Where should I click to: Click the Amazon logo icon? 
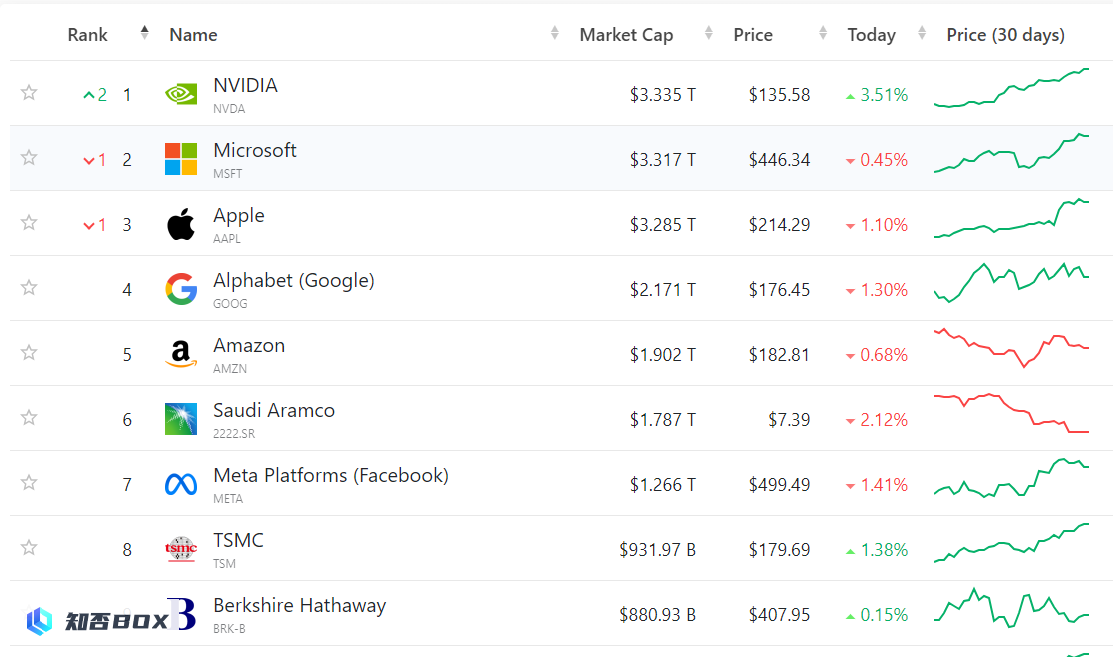(181, 354)
